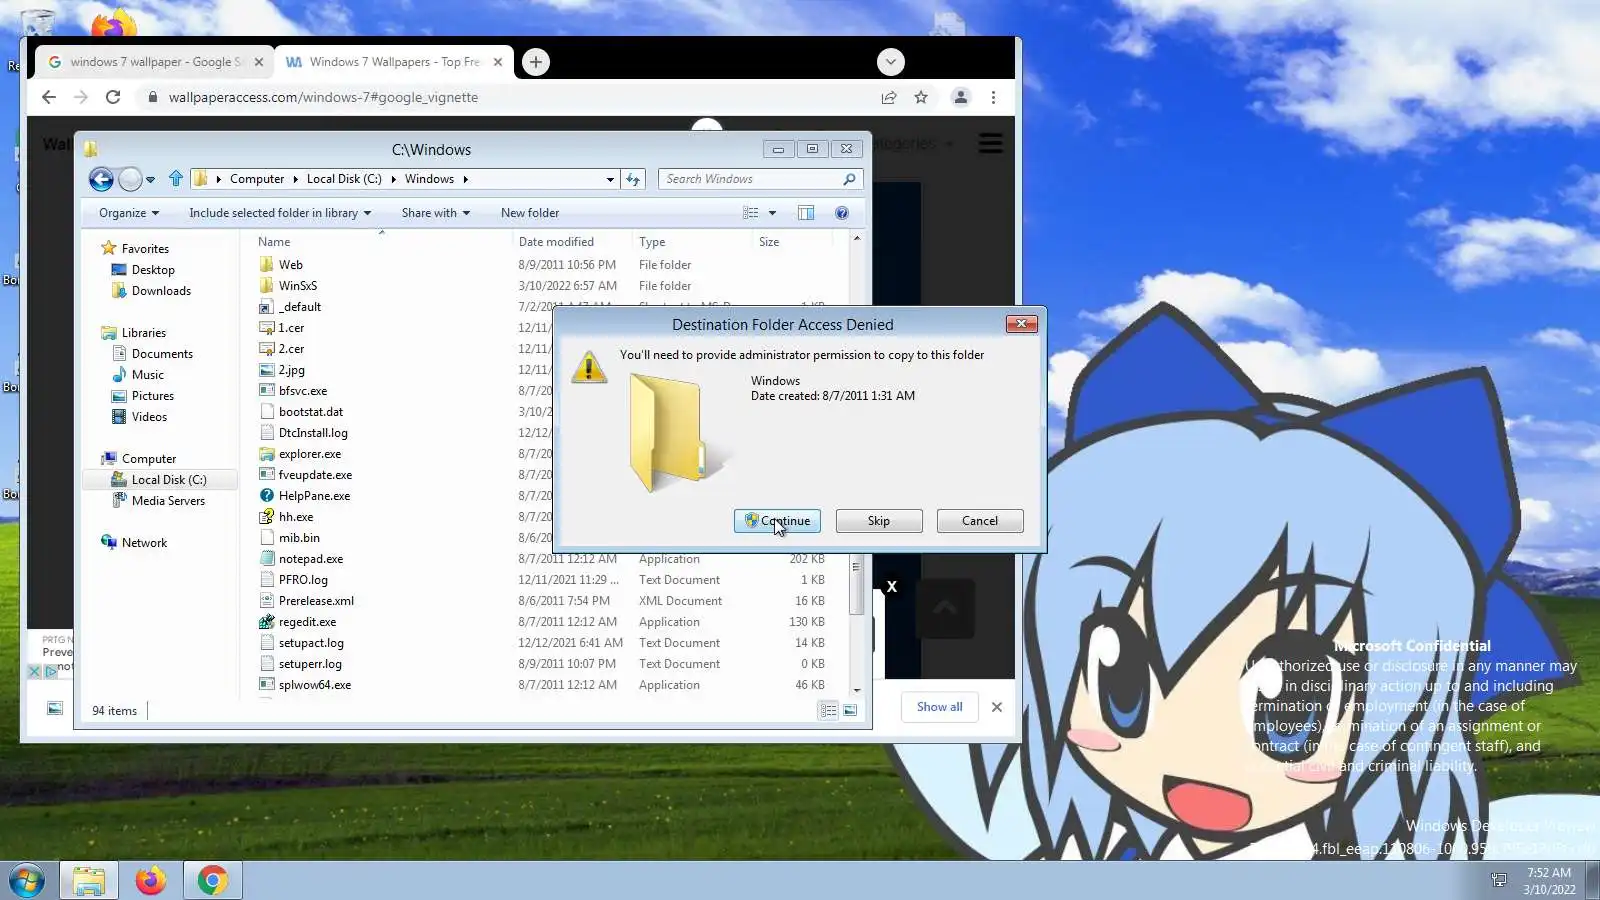Image resolution: width=1600 pixels, height=900 pixels.
Task: Select Desktop in Favorites
Action: tap(153, 270)
